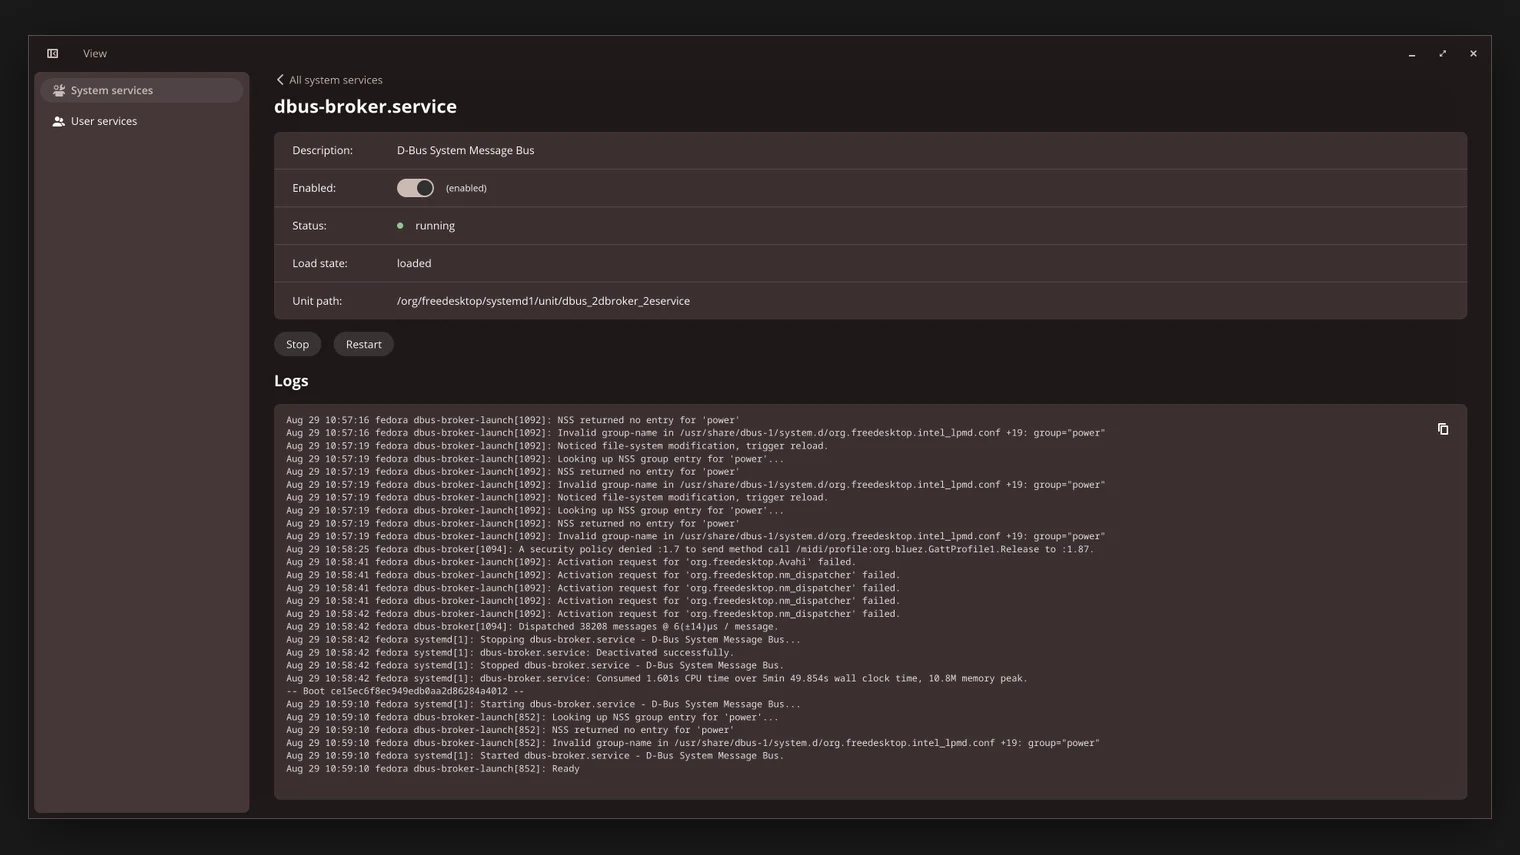Toggle the sidebar panel icon

click(x=53, y=54)
